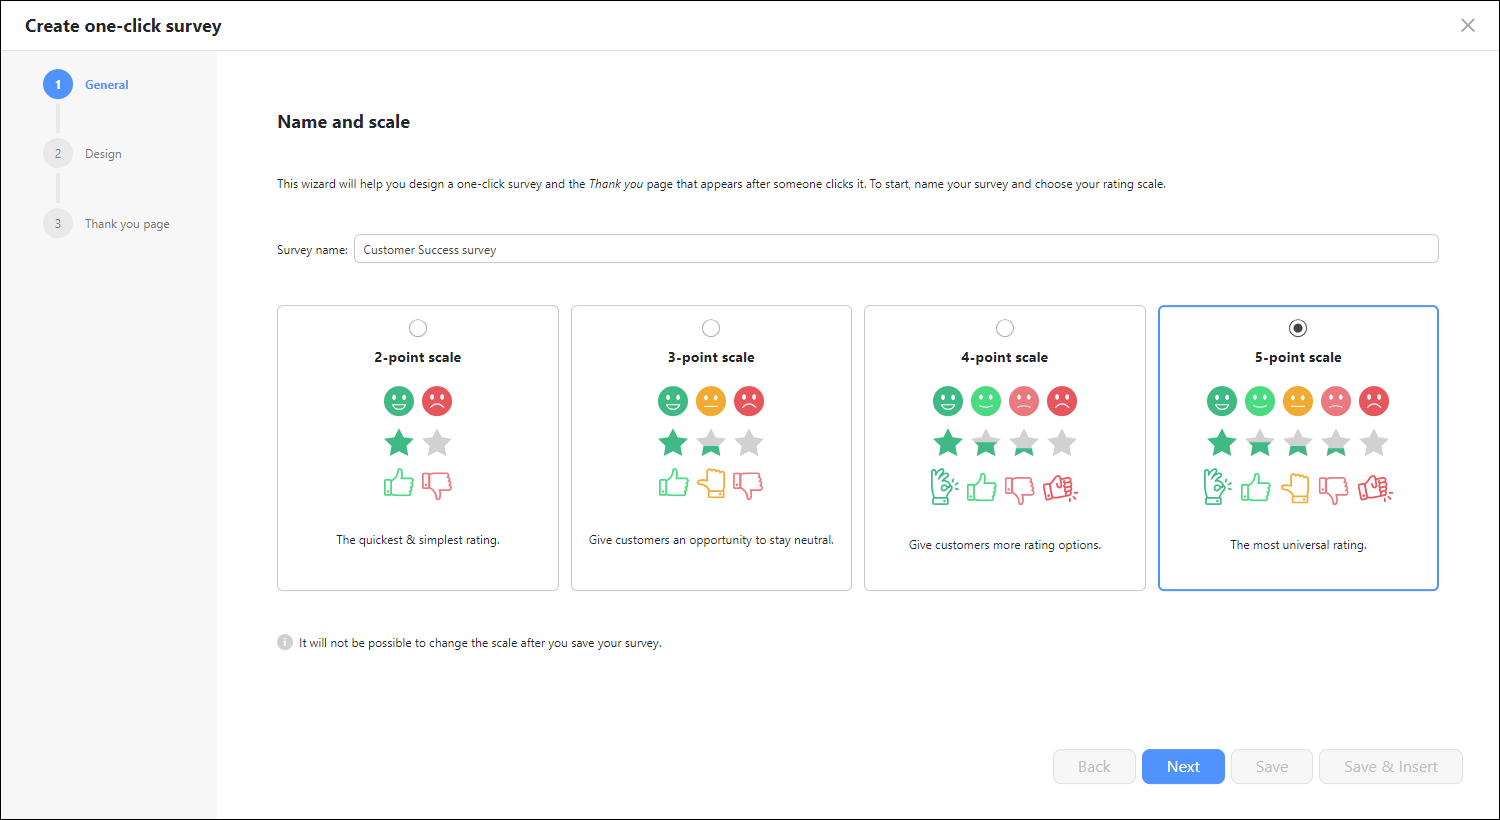Image resolution: width=1500 pixels, height=820 pixels.
Task: Select the 5-point scale radio button
Action: click(1298, 328)
